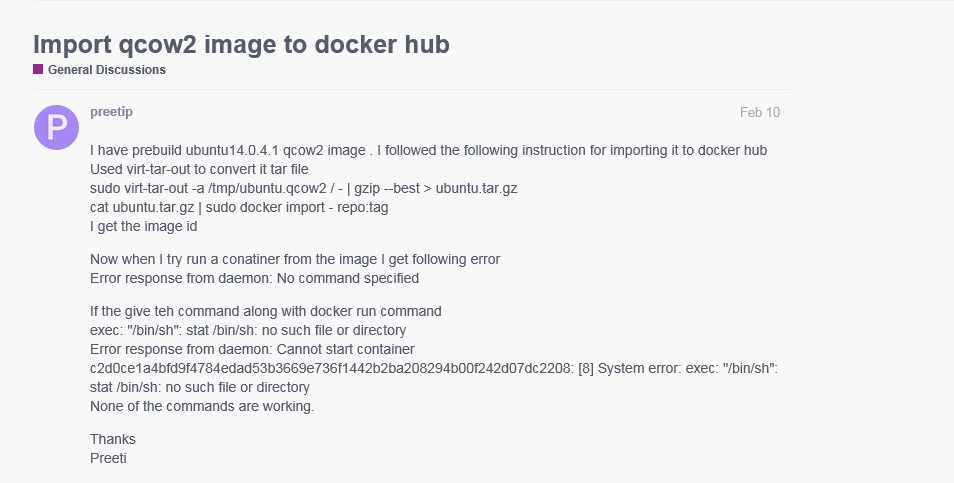
Task: Click the 'Feb 10' post date
Action: click(759, 112)
